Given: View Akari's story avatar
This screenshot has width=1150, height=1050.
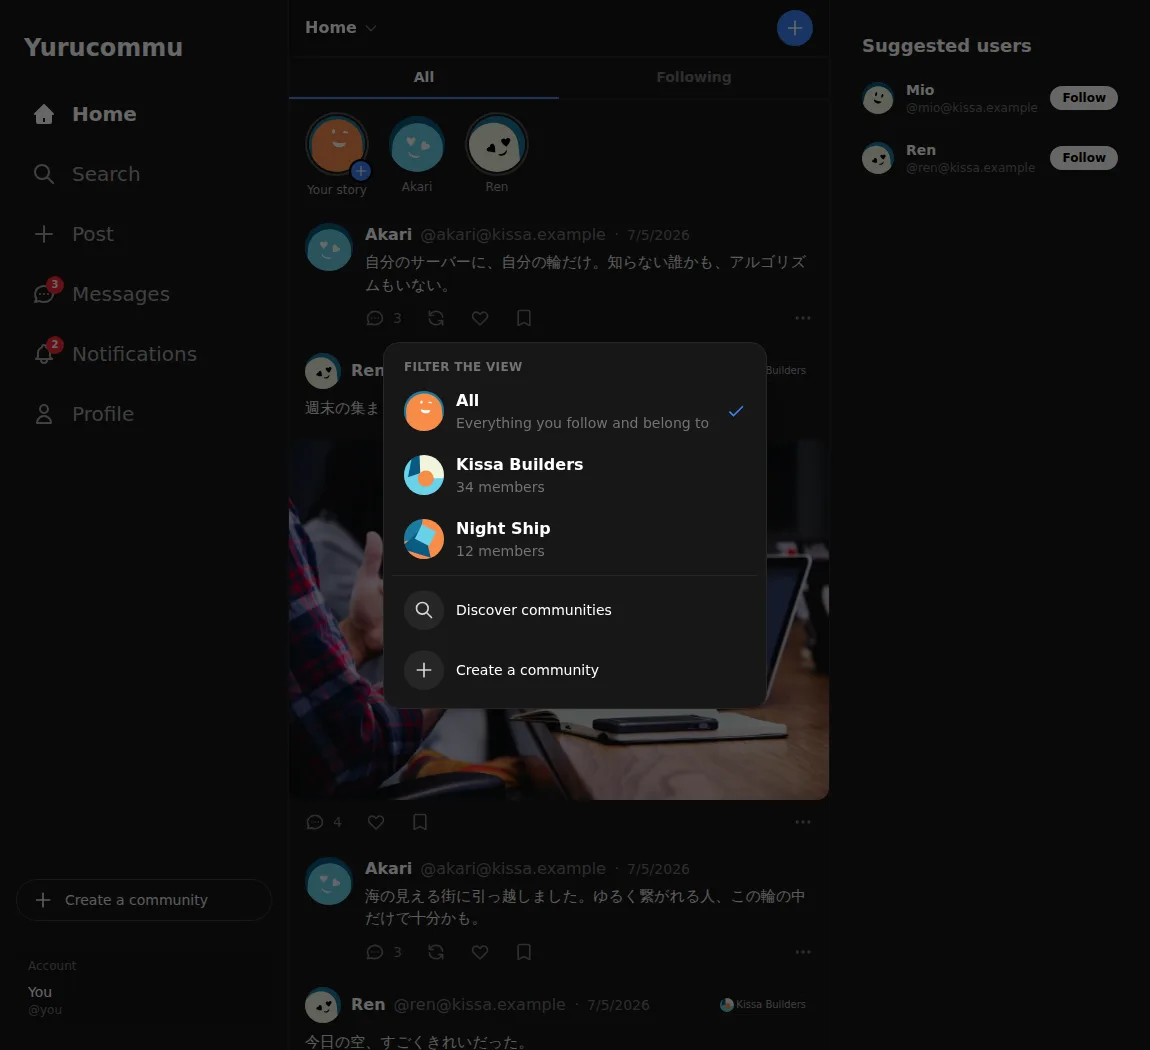Looking at the screenshot, I should point(417,144).
